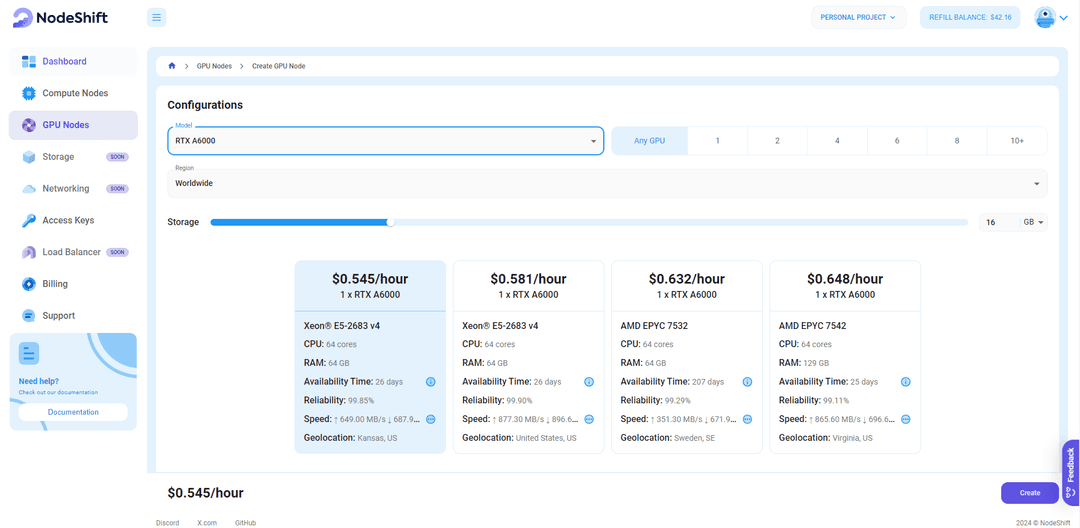Viewport: 1080px width, 528px height.
Task: Click the NodeShift logo
Action: coord(60,18)
